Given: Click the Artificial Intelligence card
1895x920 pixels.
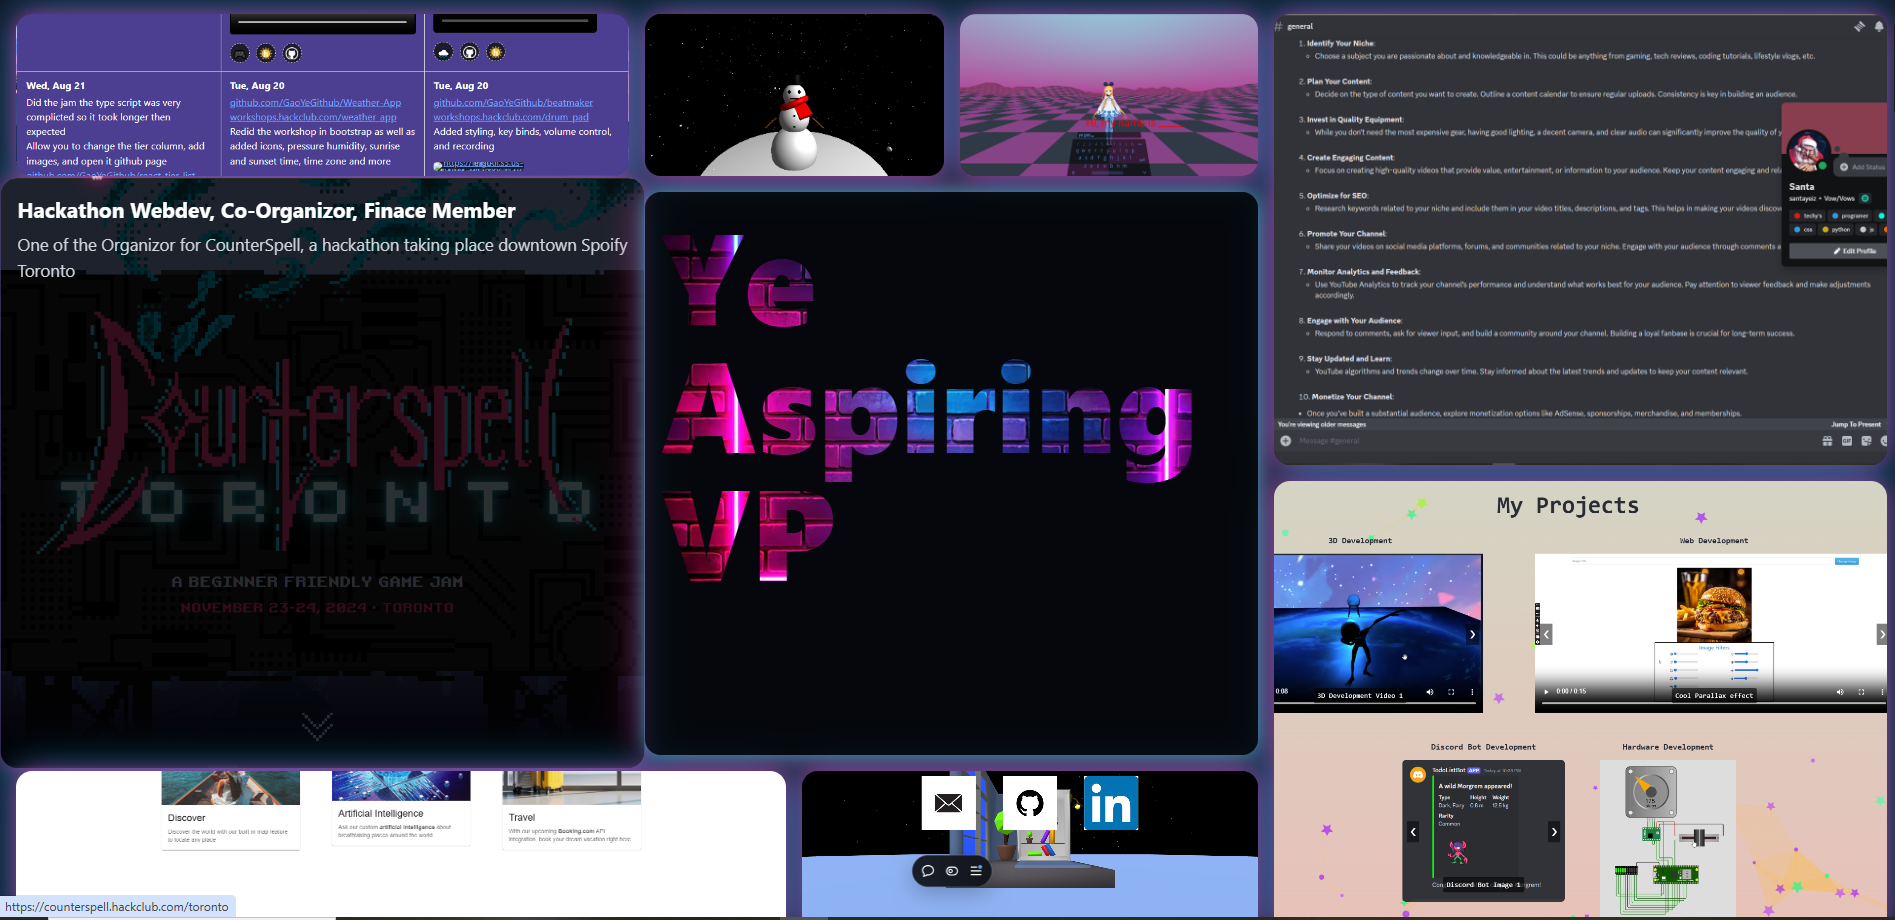Looking at the screenshot, I should coord(401,808).
